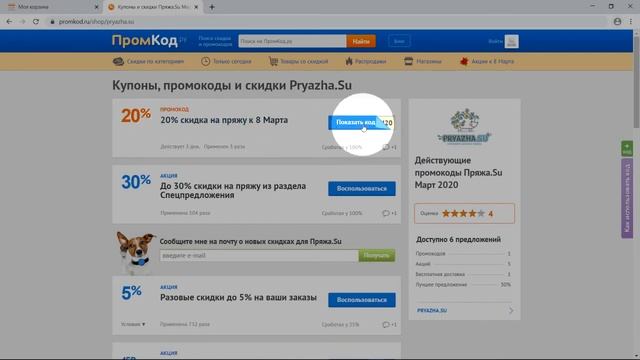640x360 pixels.
Task: Open a new browser tab
Action: 212,7
